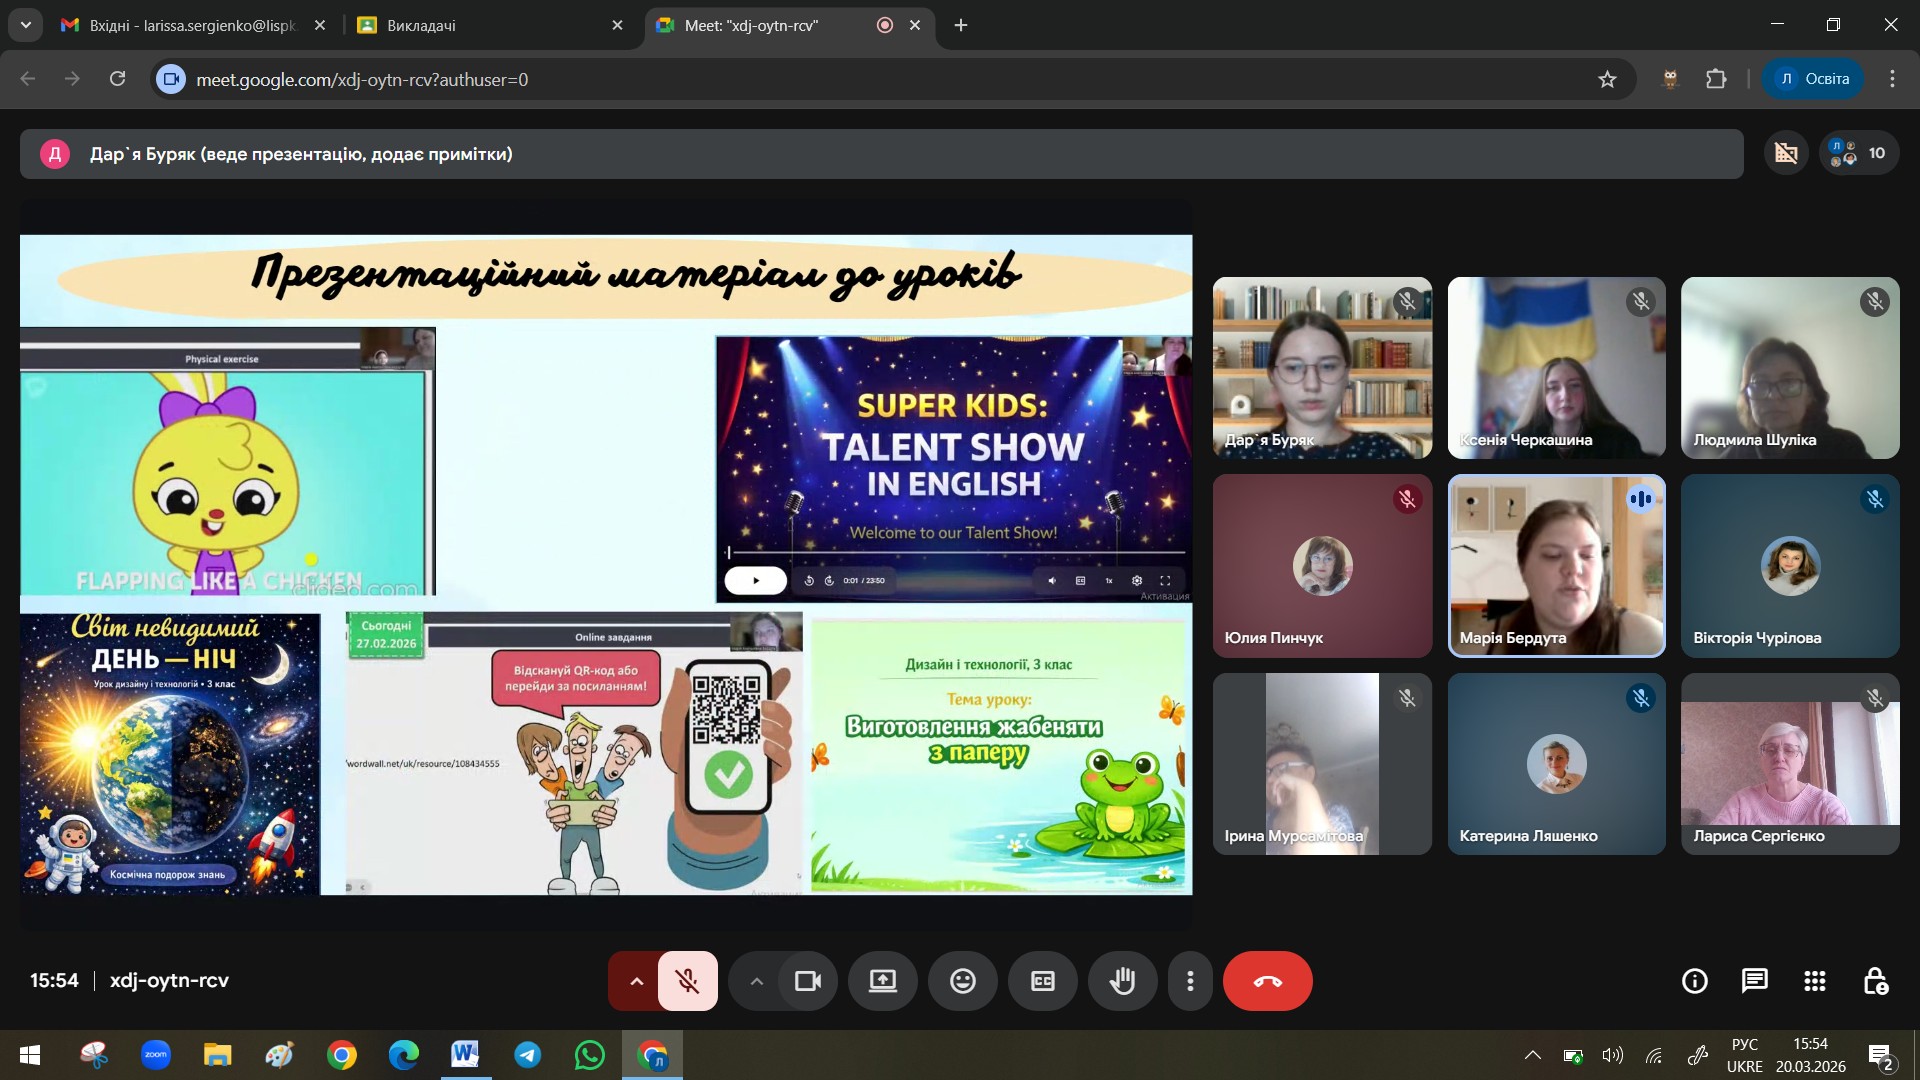The height and width of the screenshot is (1080, 1920).
Task: Open the chat messages panel
Action: (x=1754, y=981)
